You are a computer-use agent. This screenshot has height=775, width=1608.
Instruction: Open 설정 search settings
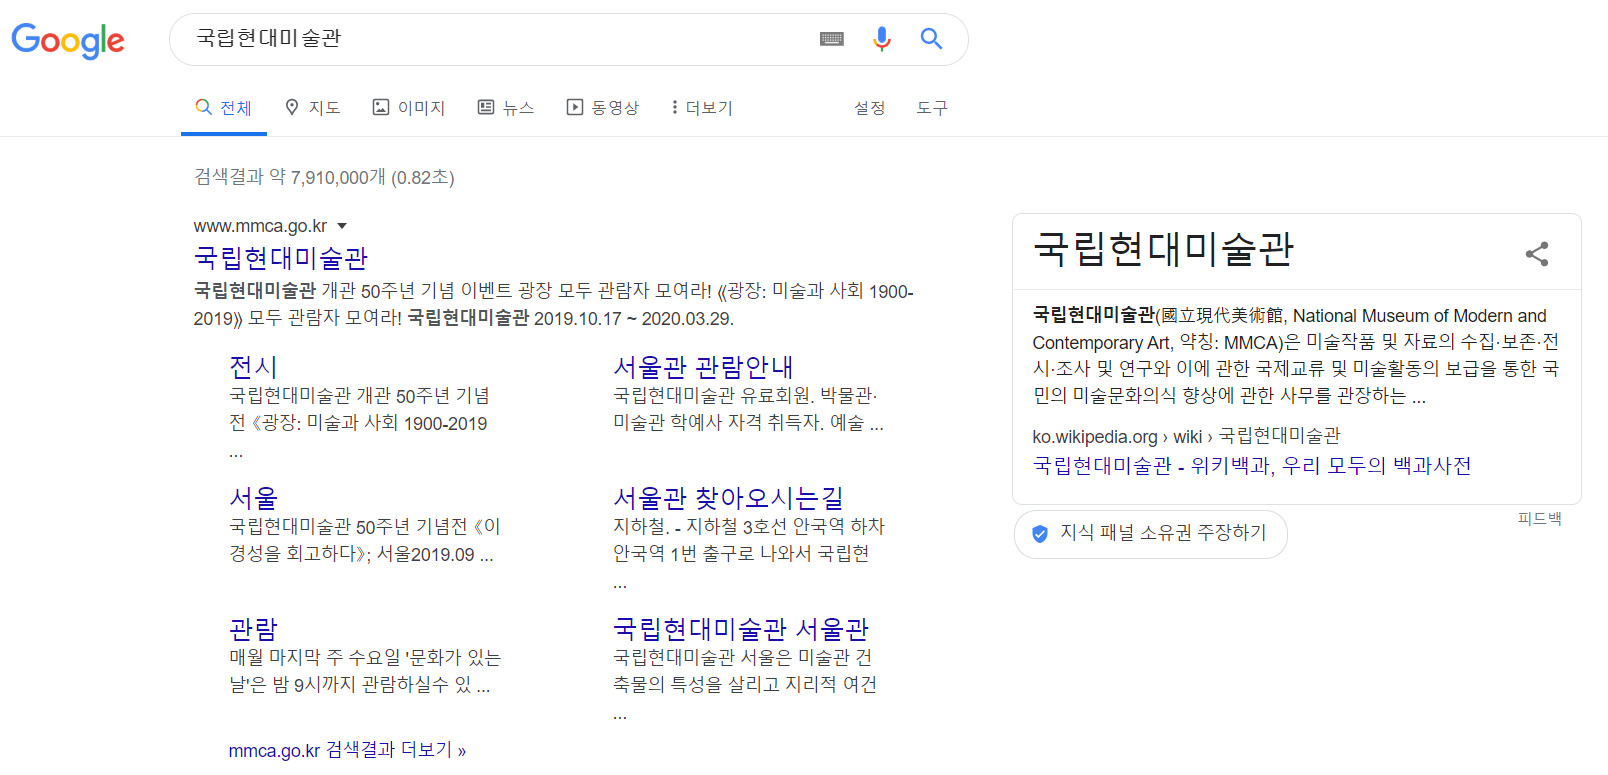coord(870,107)
